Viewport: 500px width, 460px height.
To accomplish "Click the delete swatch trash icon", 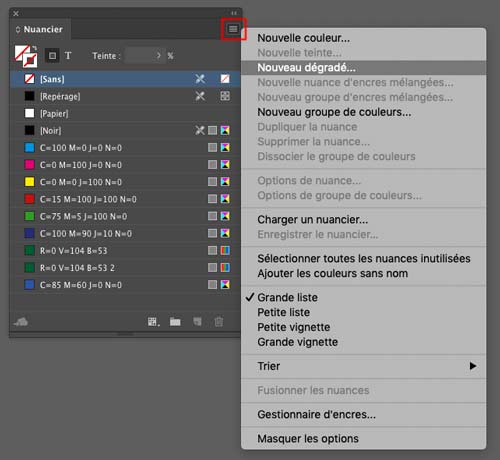I will point(219,322).
